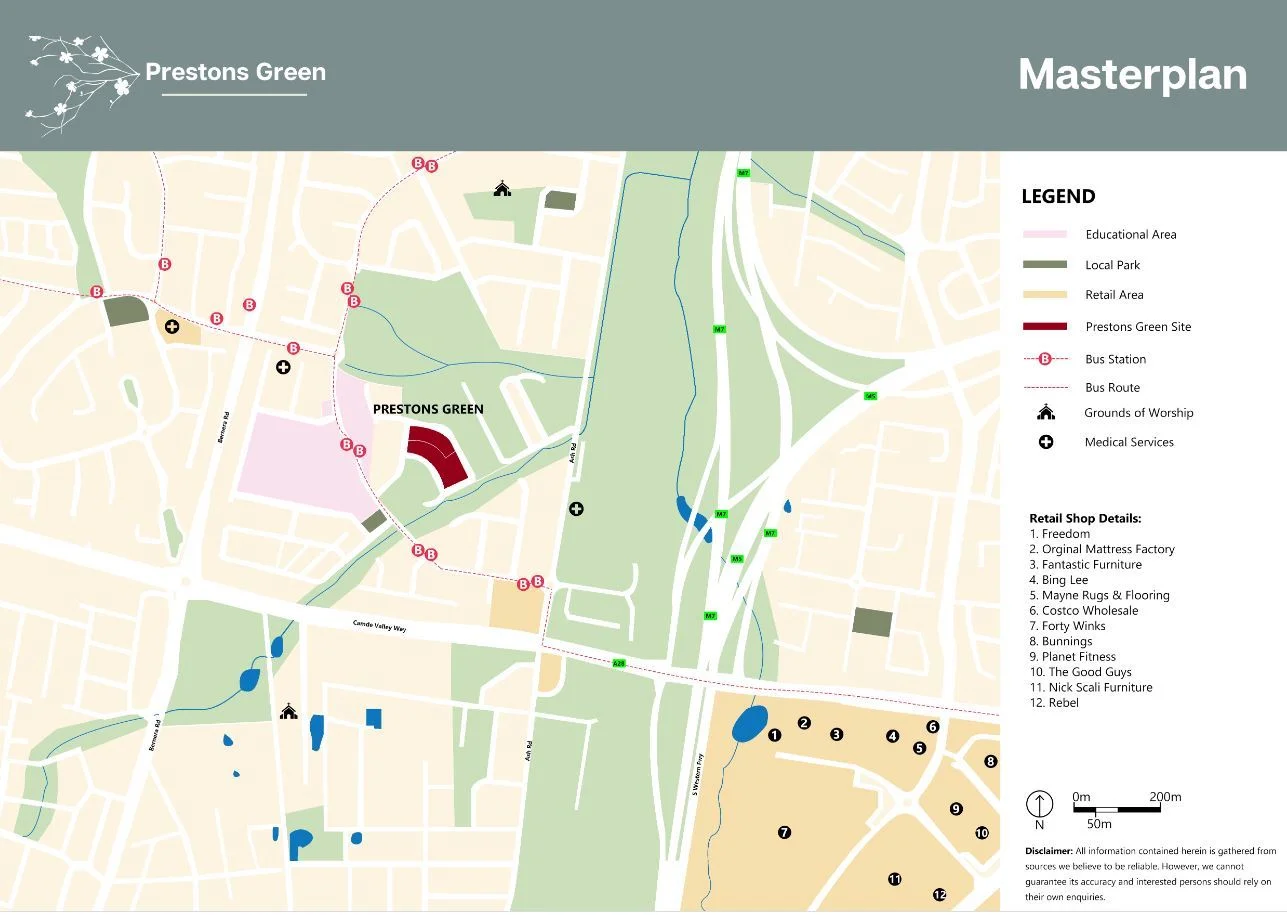This screenshot has width=1287, height=915.
Task: Click the Bus Station legend symbol
Action: (1045, 359)
